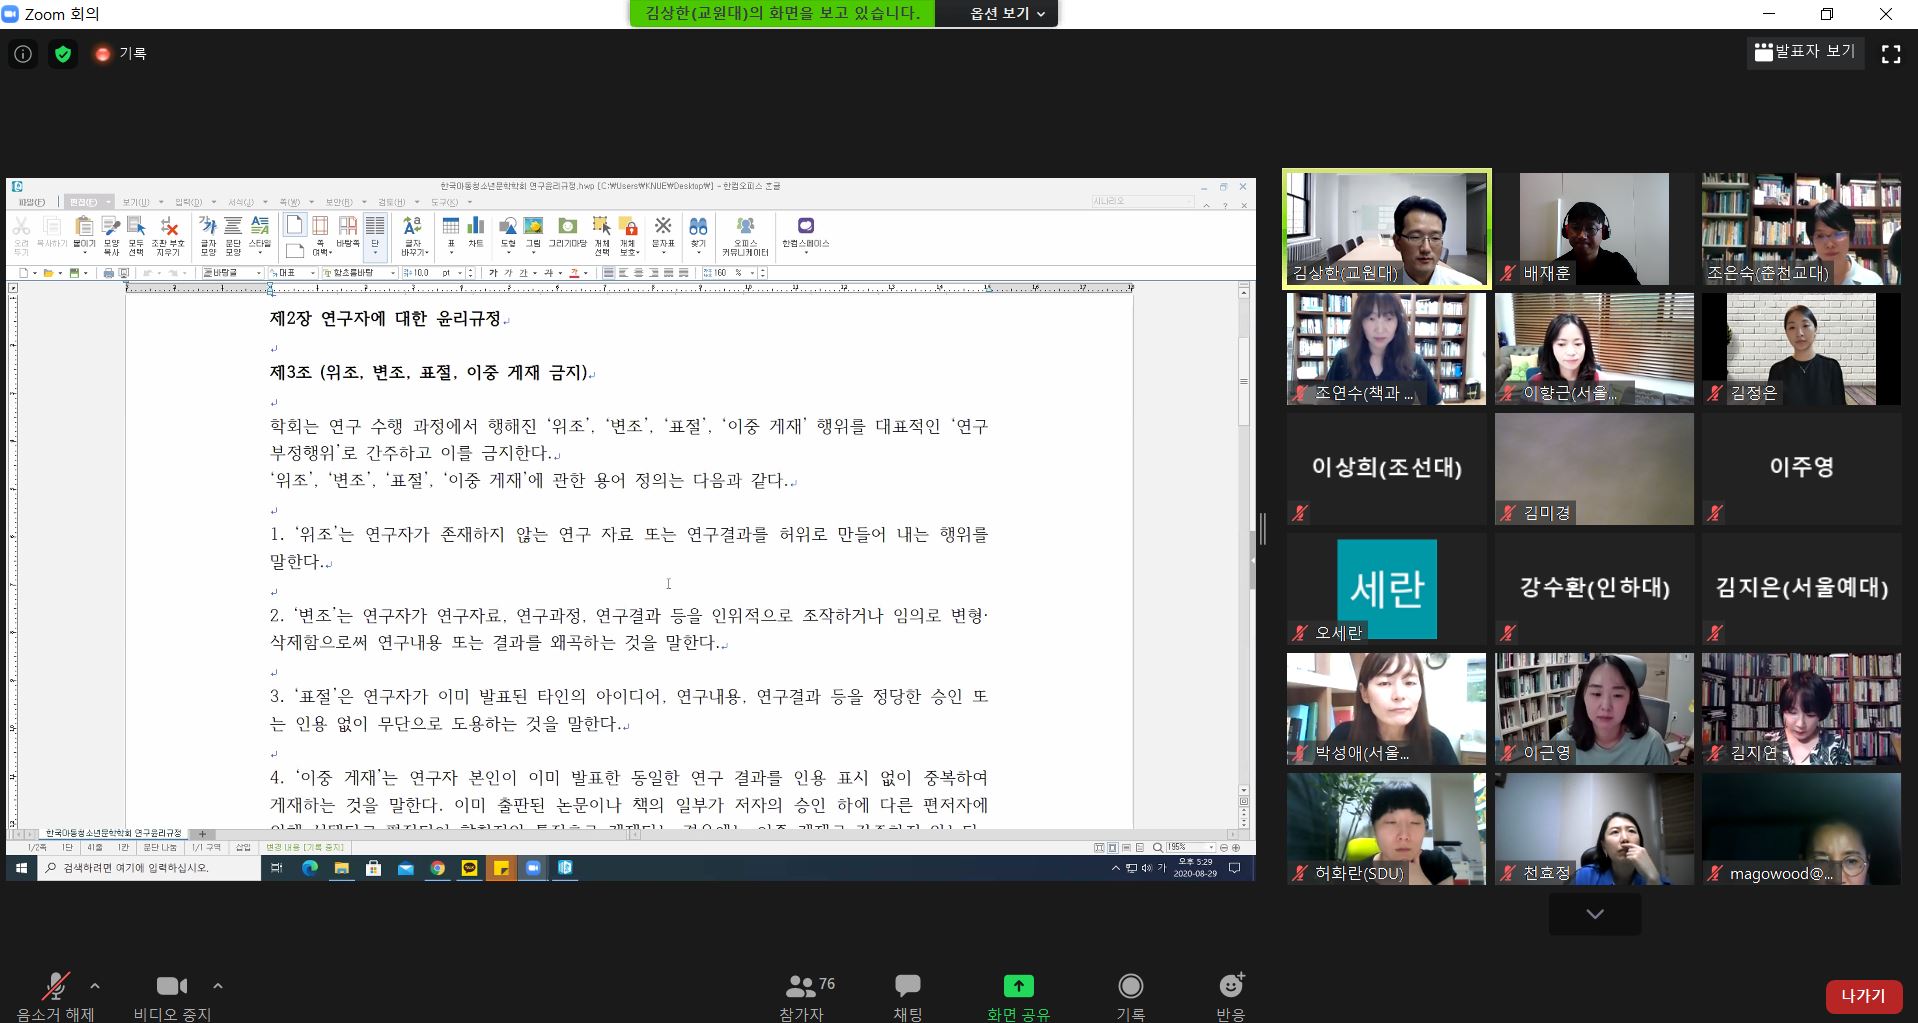Open the 옵션 보기 dropdown
The width and height of the screenshot is (1918, 1023).
tap(1007, 14)
